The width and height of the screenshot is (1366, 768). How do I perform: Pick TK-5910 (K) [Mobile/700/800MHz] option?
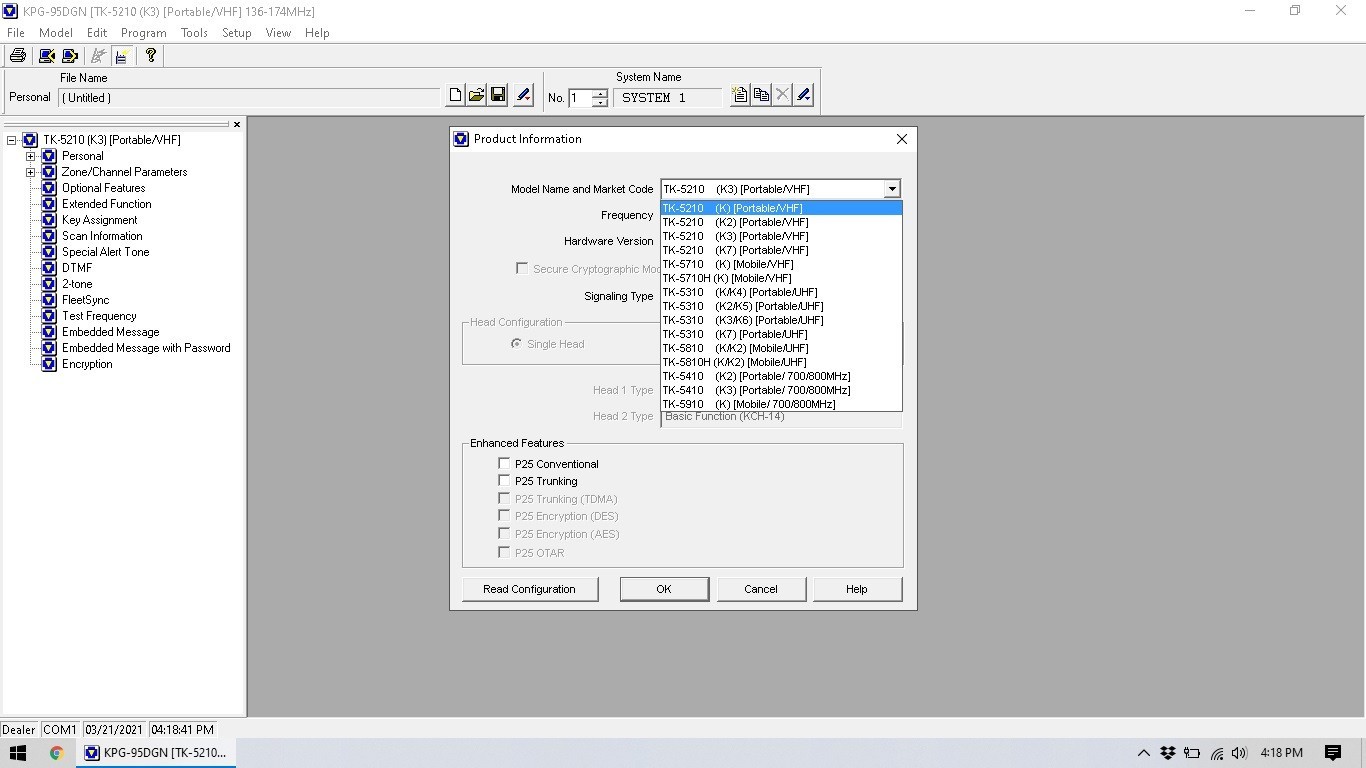tap(781, 404)
